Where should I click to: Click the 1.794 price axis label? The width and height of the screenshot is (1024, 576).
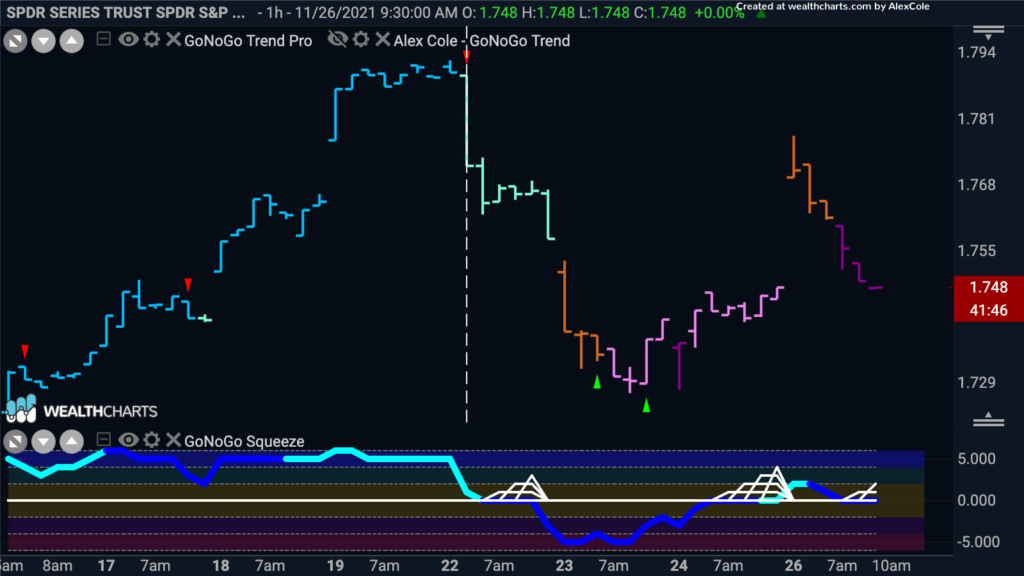coord(977,52)
